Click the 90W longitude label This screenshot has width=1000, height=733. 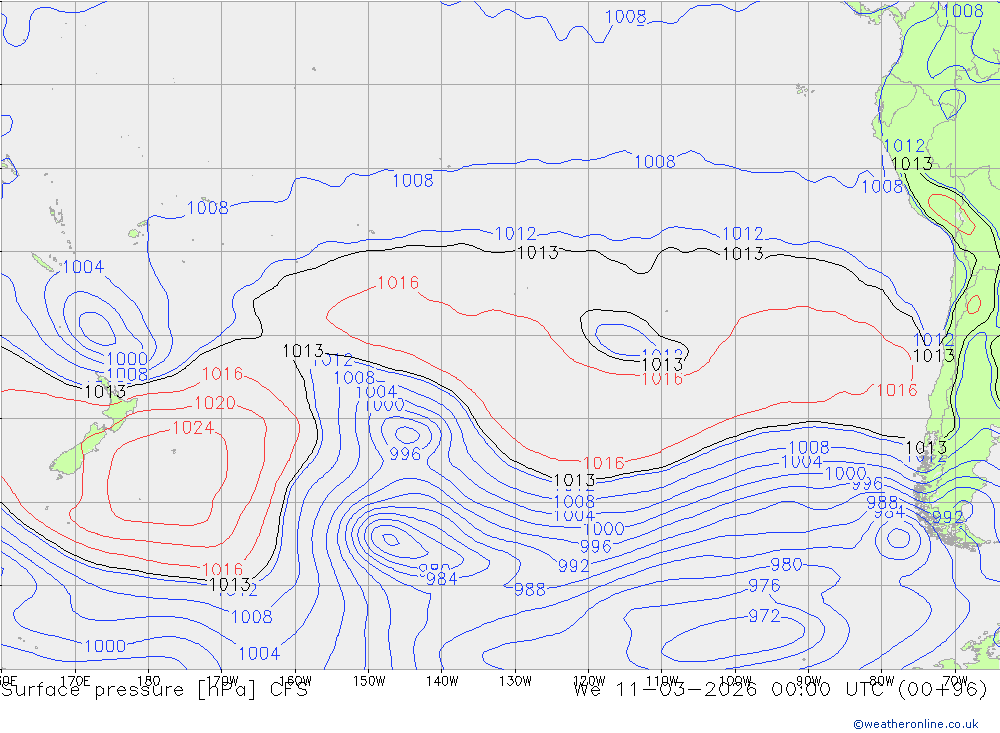pos(809,681)
